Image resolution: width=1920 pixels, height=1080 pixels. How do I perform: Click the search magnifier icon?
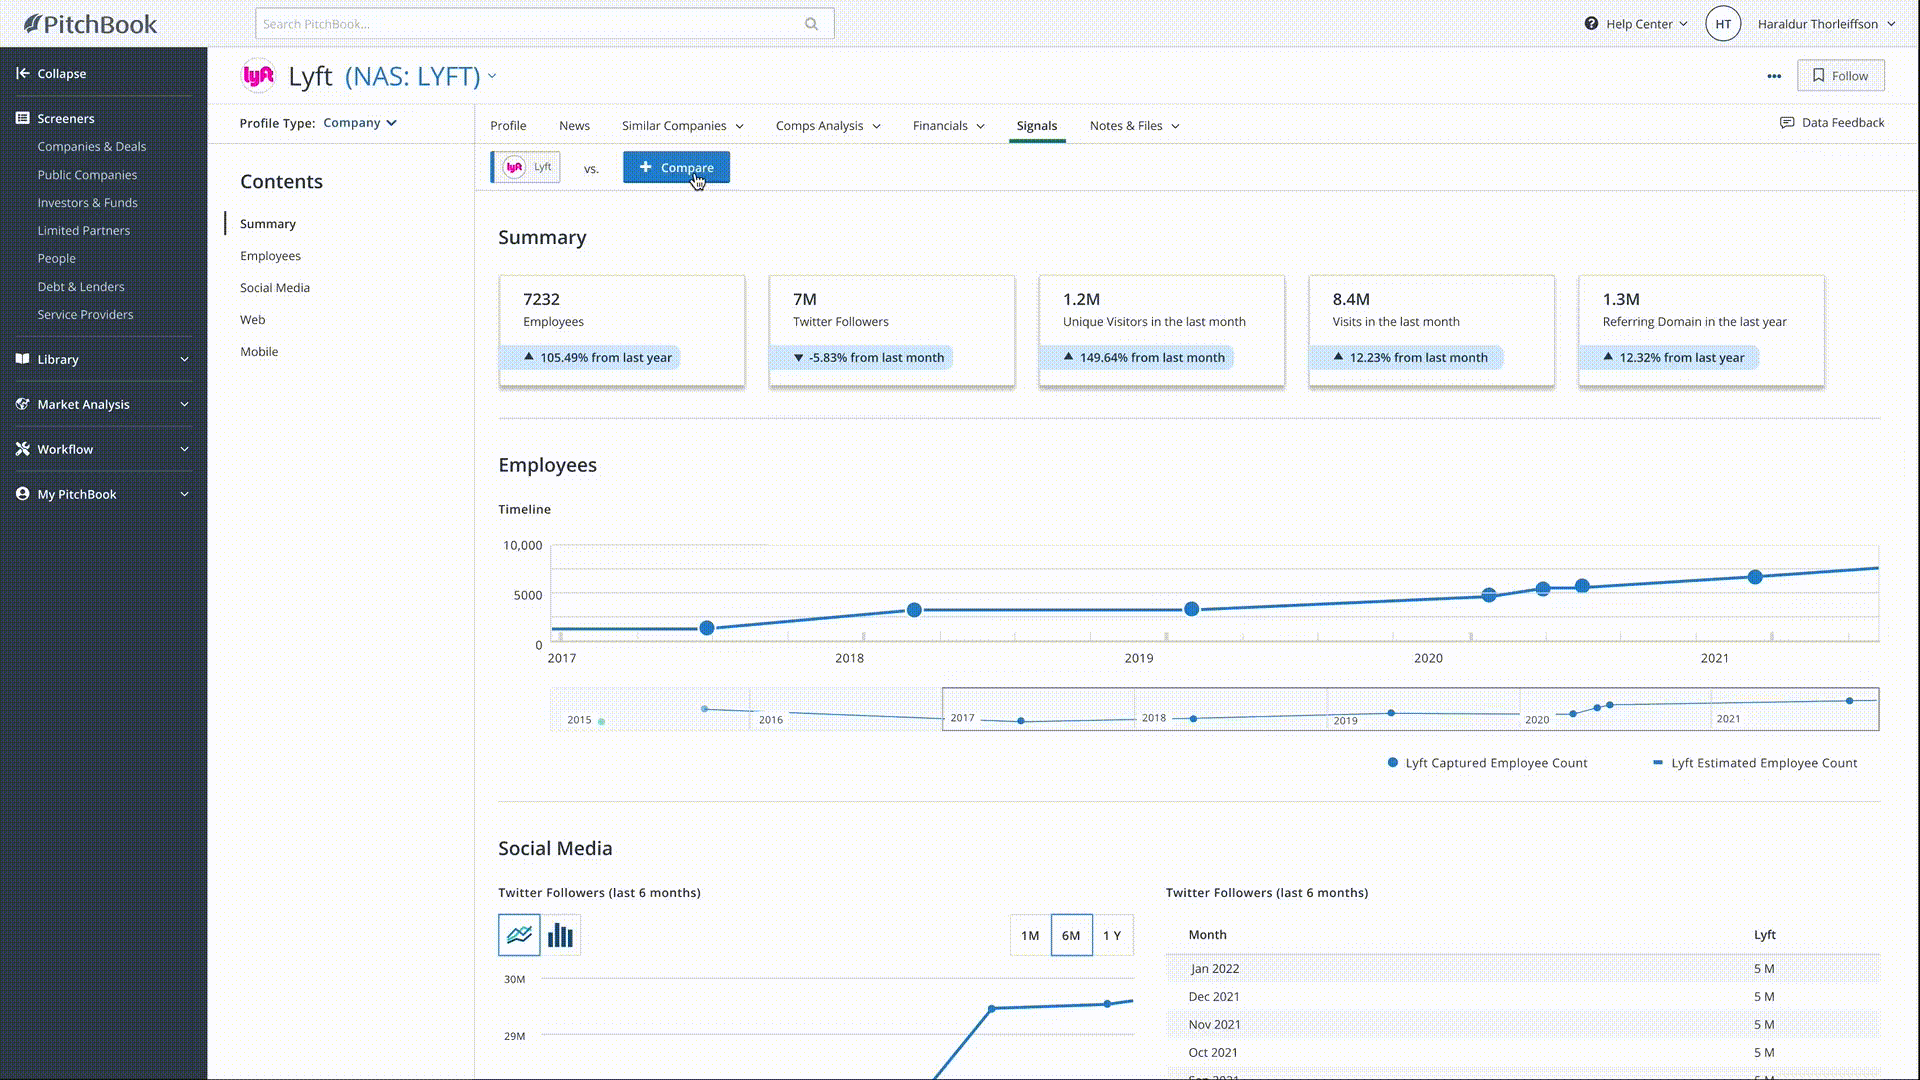point(811,24)
